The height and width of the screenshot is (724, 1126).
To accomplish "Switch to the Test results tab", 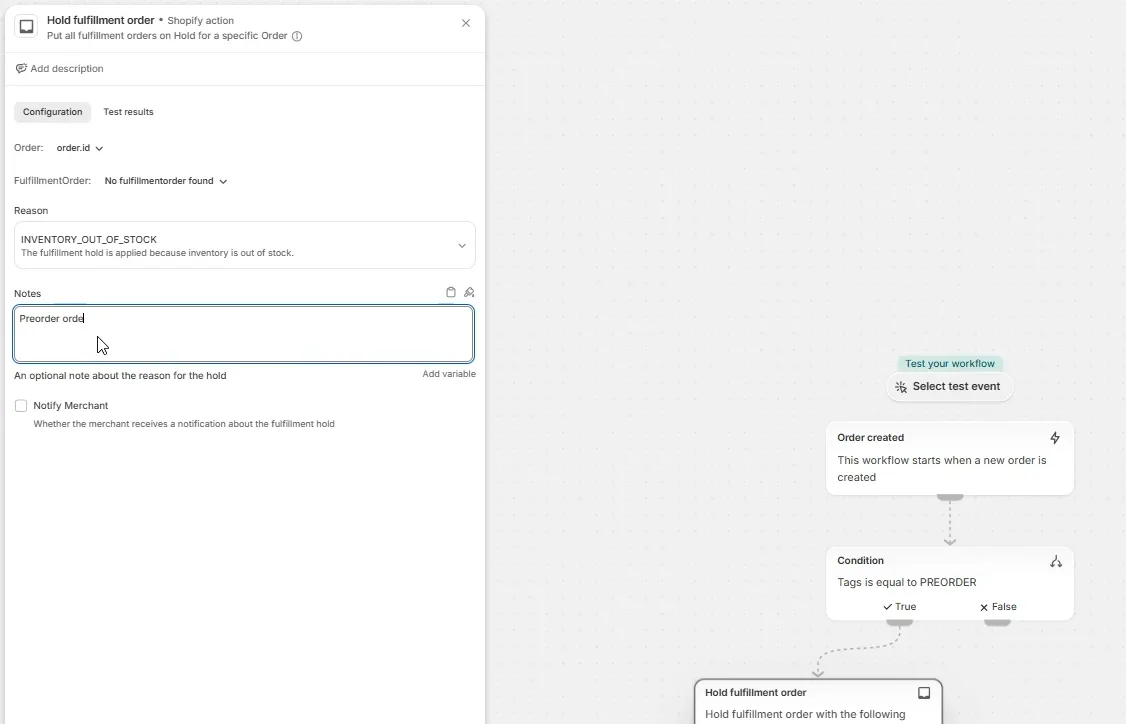I will tap(129, 112).
